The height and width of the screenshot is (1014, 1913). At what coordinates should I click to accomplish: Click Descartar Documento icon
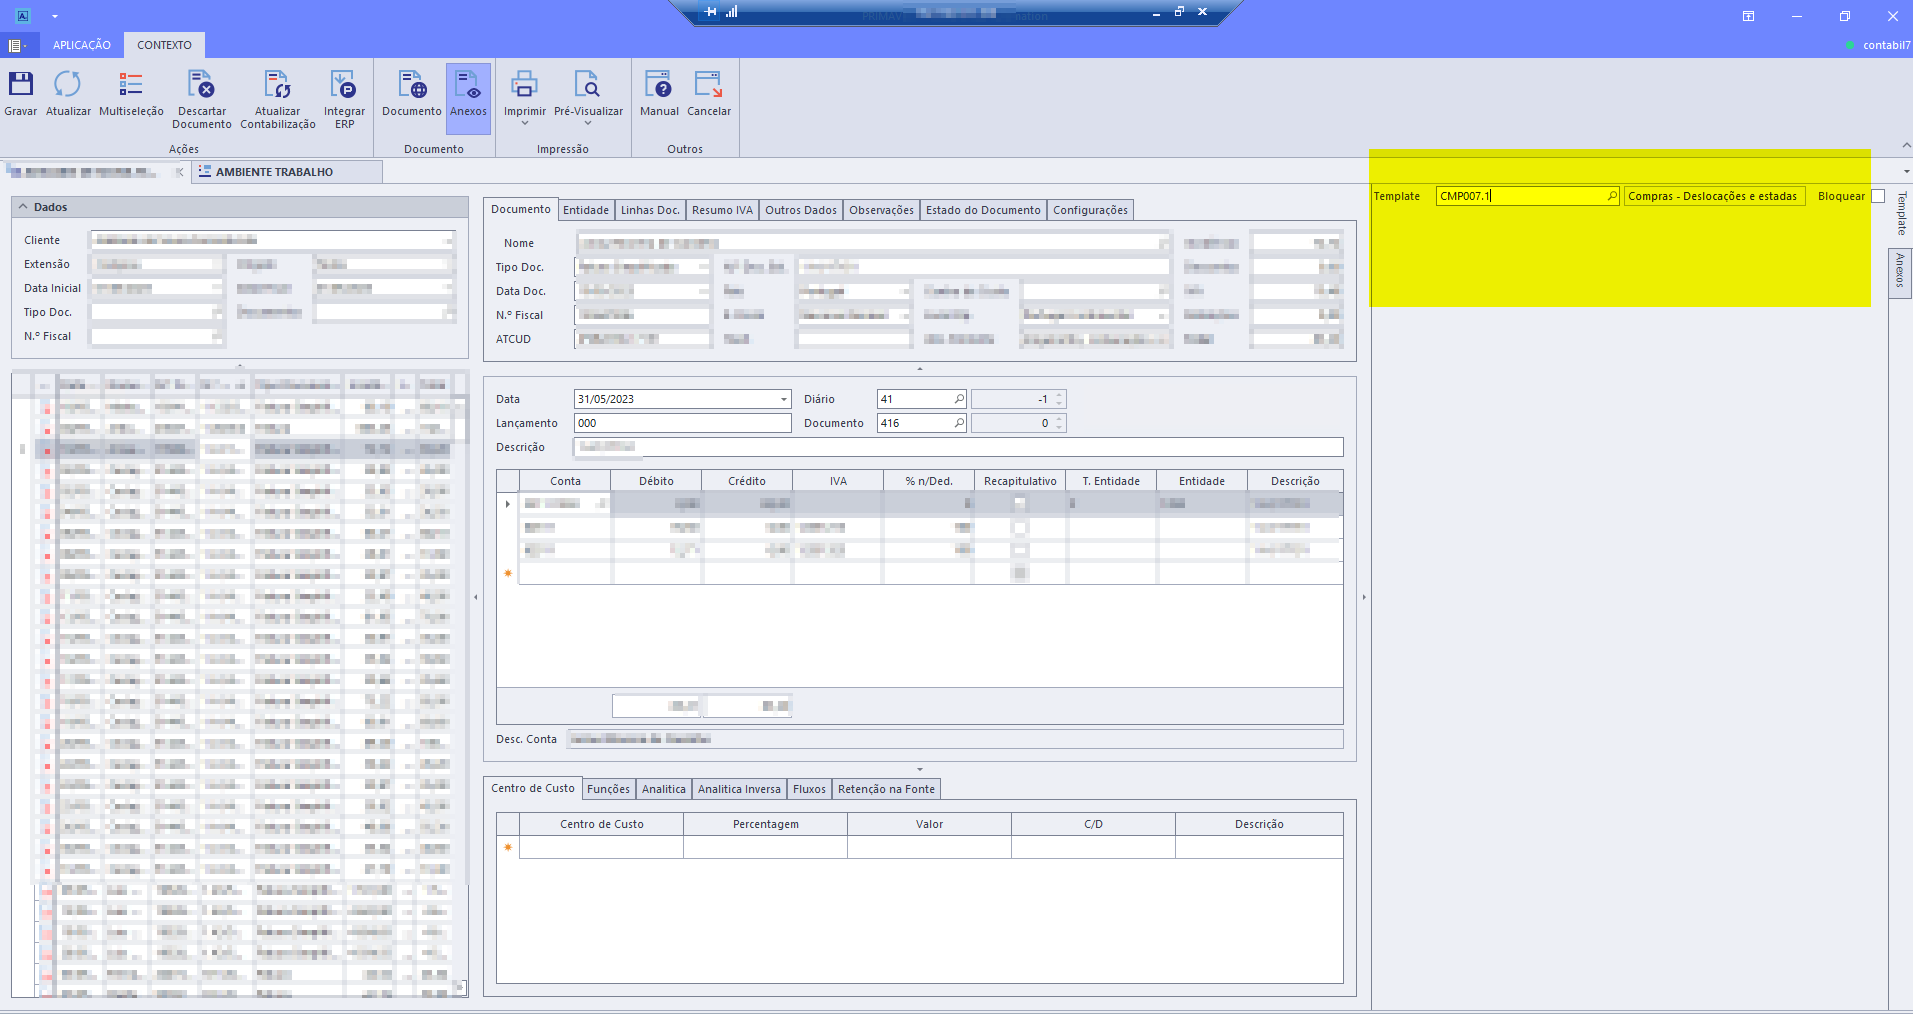(201, 85)
